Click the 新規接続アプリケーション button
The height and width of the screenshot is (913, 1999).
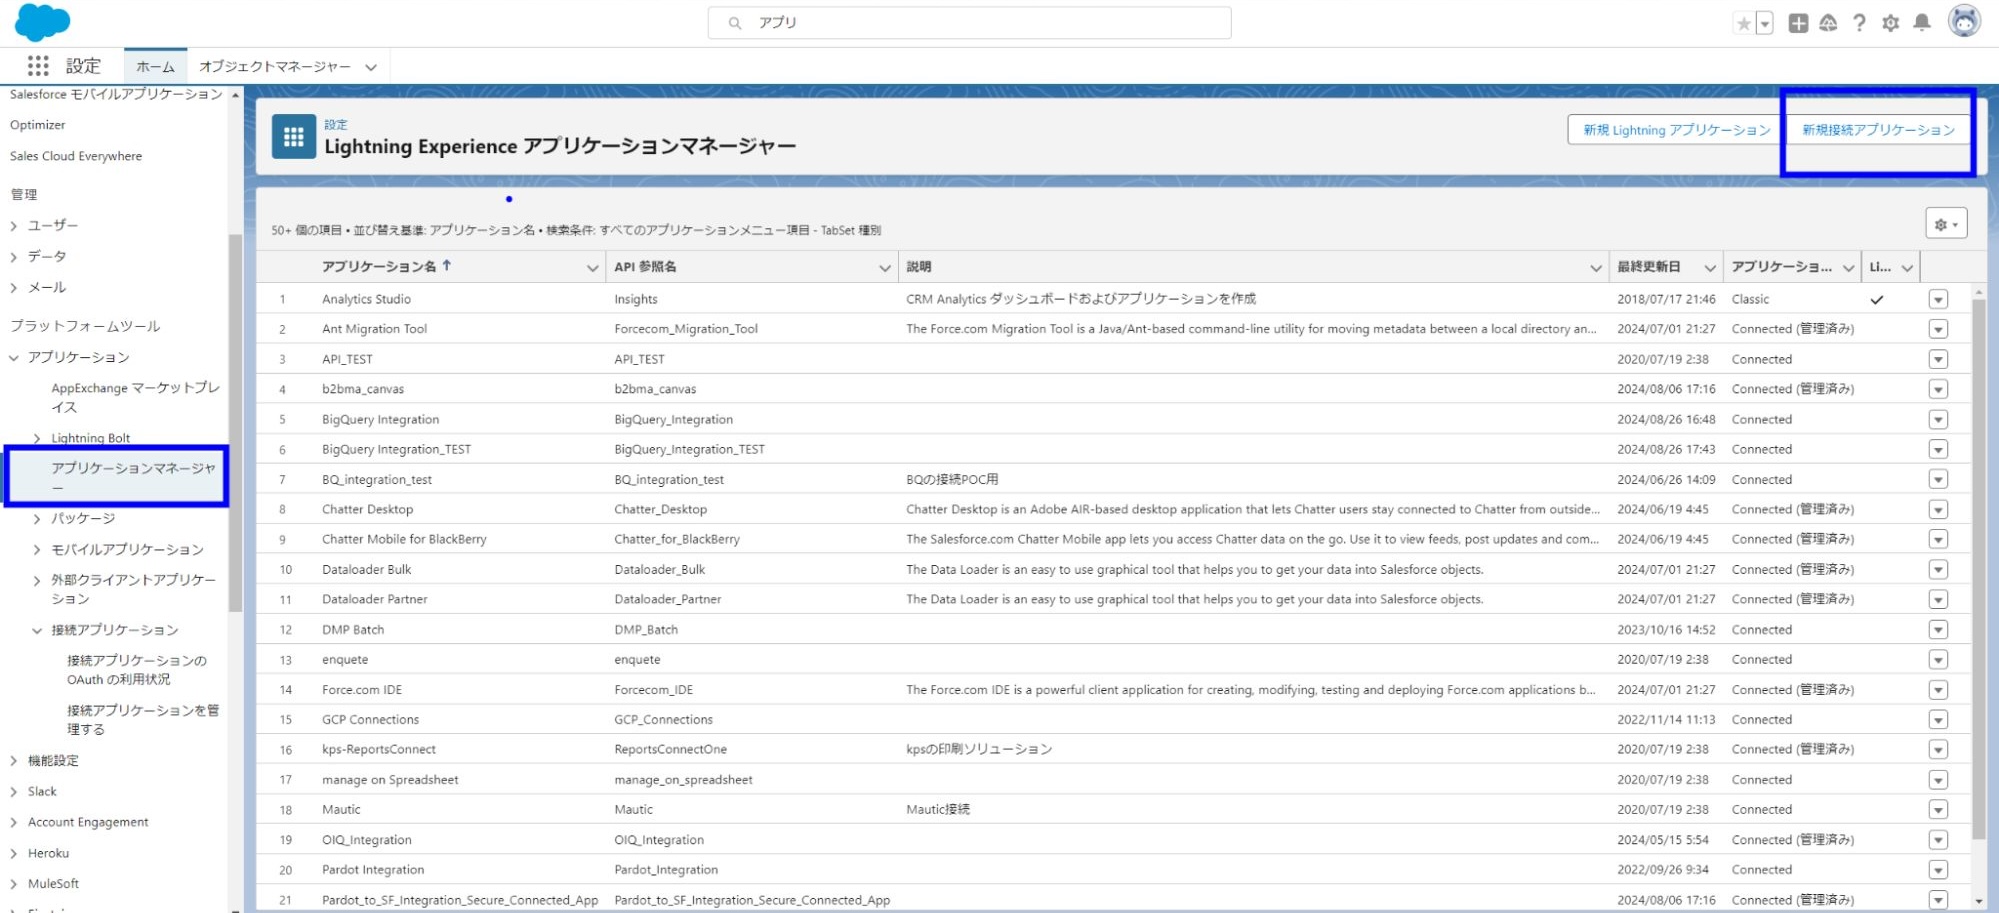1877,130
